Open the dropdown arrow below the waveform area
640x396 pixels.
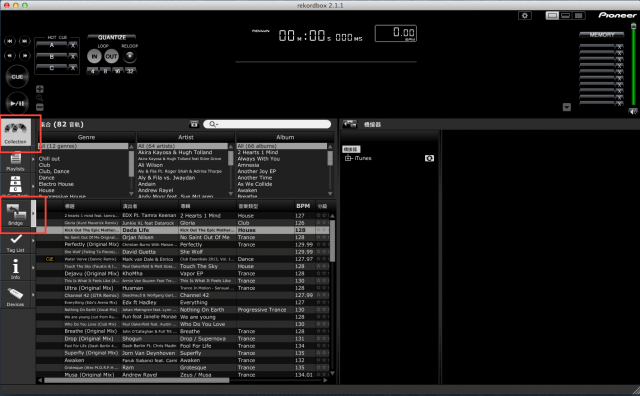567,107
